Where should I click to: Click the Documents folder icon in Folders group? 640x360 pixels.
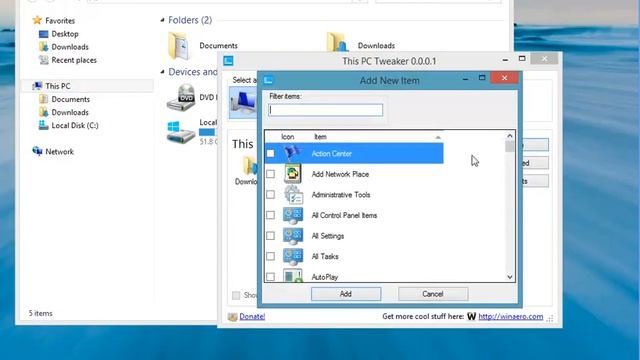click(x=178, y=45)
